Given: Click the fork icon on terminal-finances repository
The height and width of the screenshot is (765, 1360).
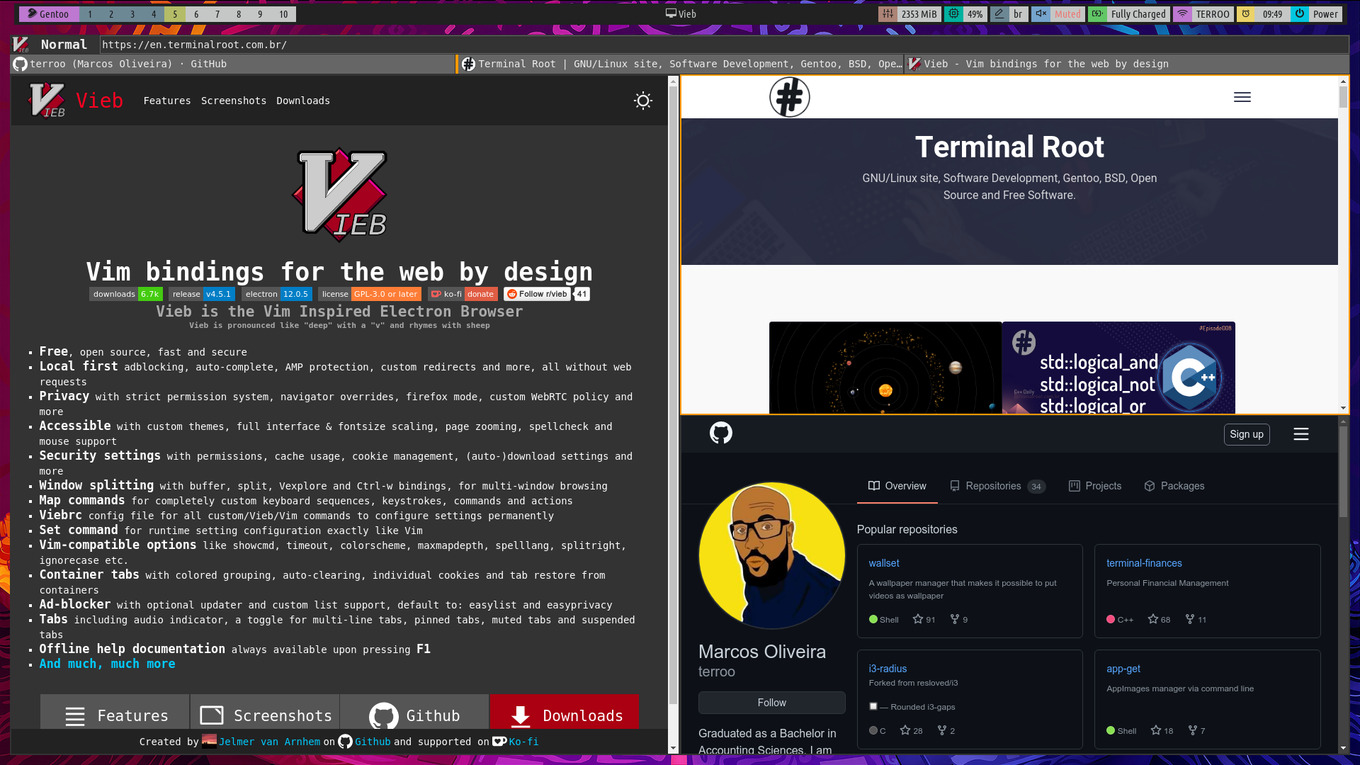Looking at the screenshot, I should point(1190,619).
